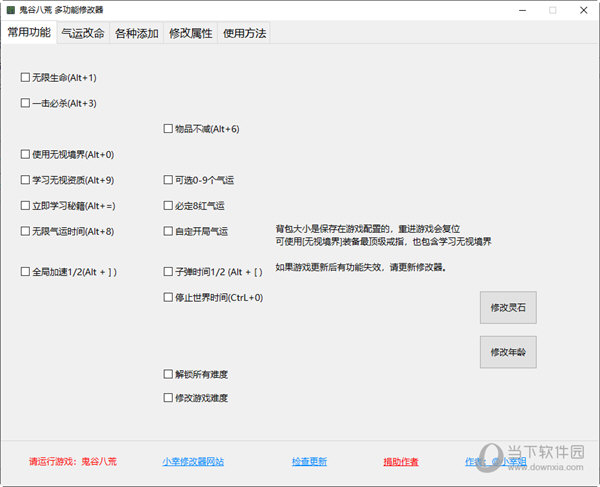Click the app icon in title bar
This screenshot has height=487, width=600.
pyautogui.click(x=10, y=9)
